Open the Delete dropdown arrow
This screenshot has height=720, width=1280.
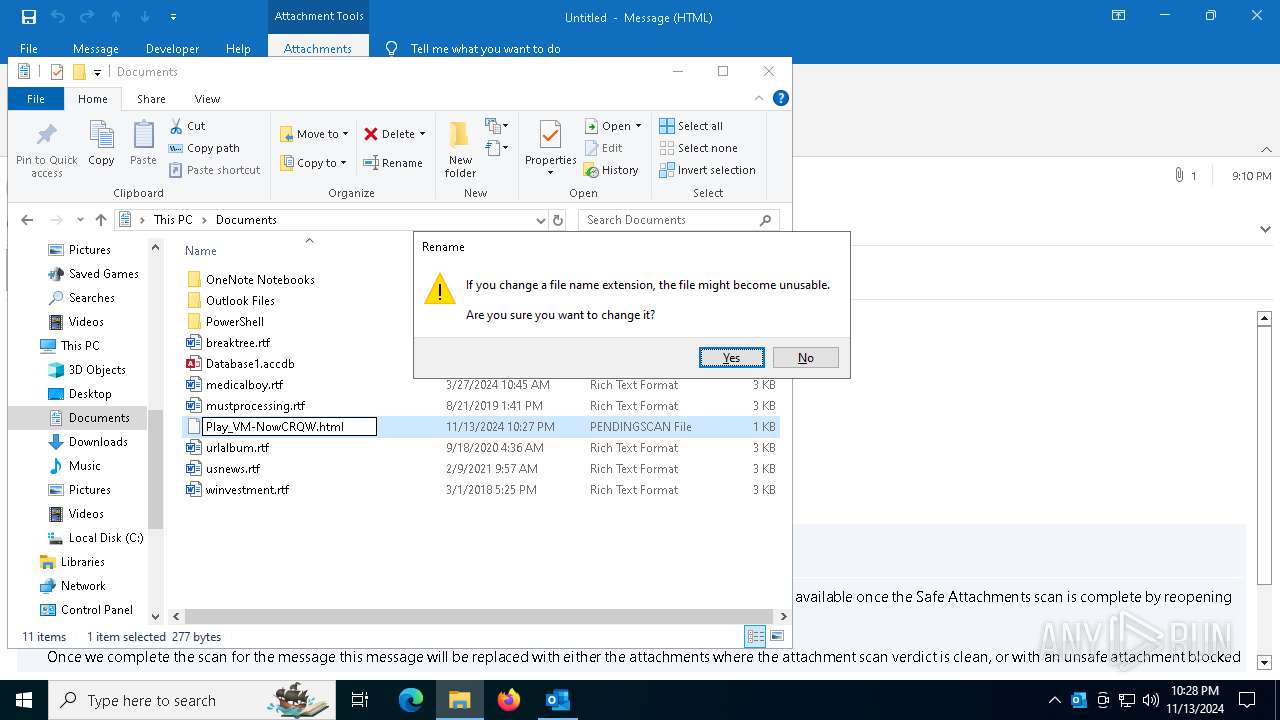point(422,134)
